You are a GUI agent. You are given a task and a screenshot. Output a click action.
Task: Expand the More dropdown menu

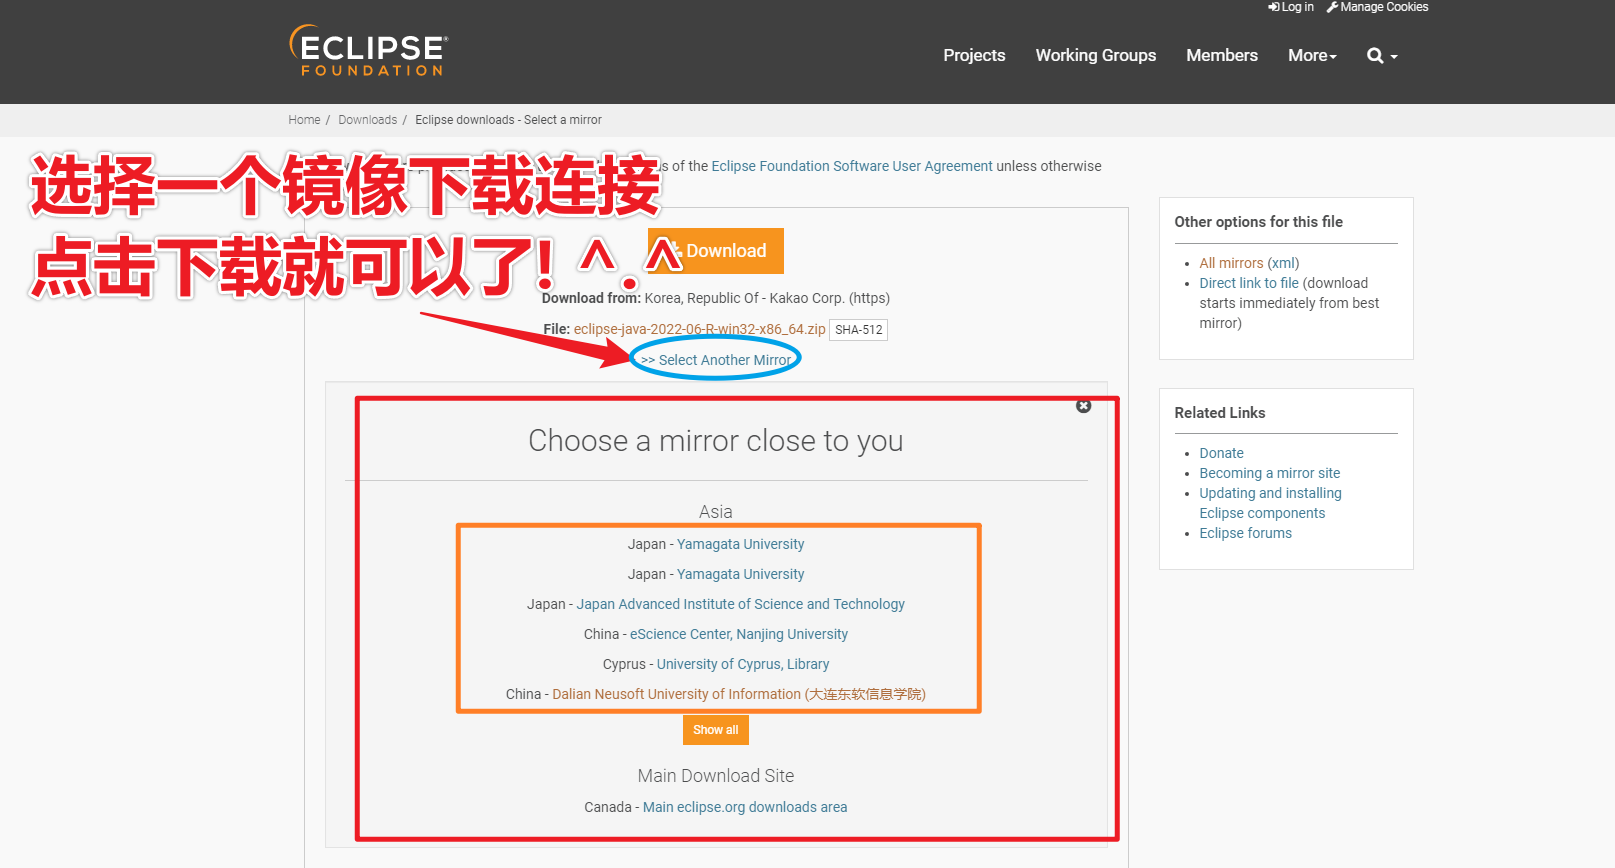coord(1312,56)
